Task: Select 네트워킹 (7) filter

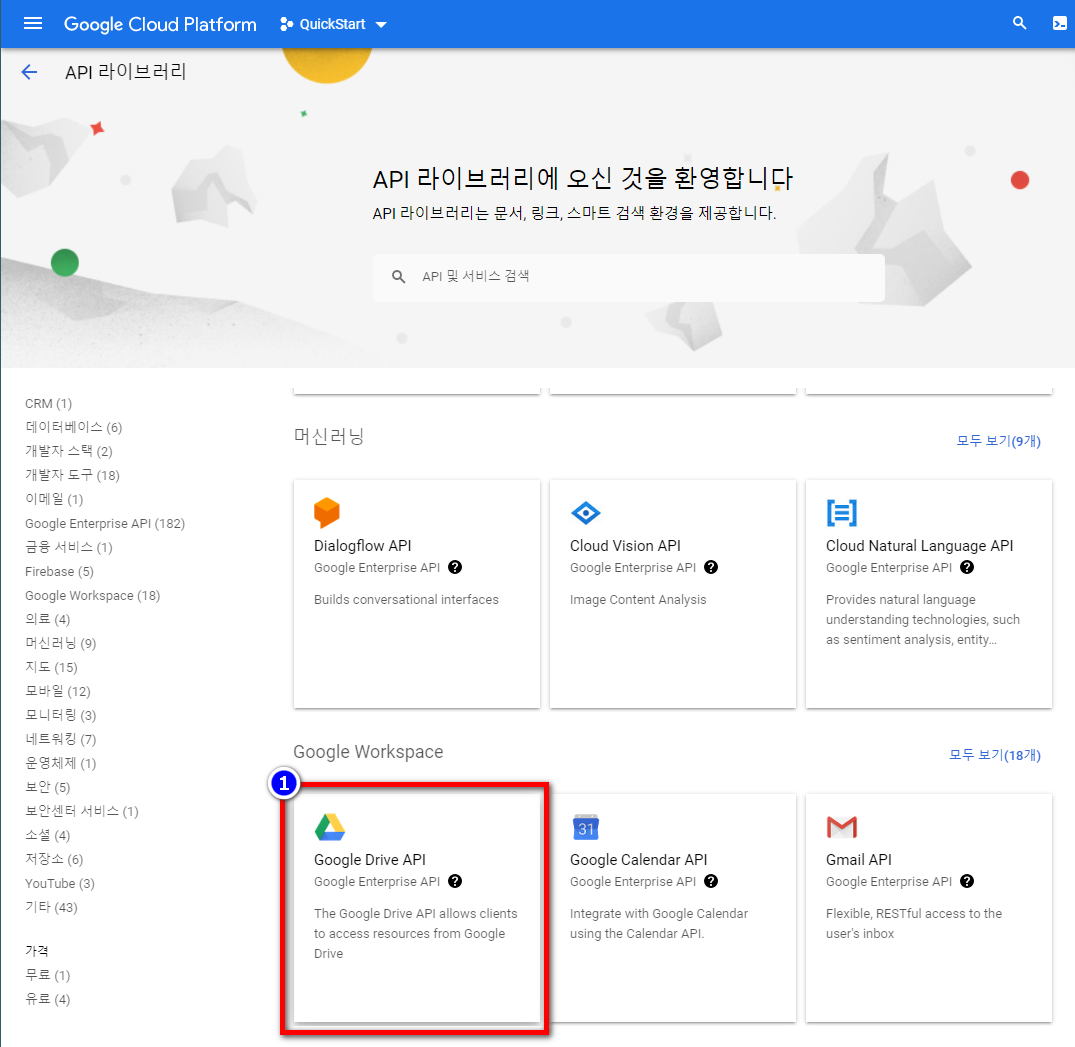Action: 61,739
